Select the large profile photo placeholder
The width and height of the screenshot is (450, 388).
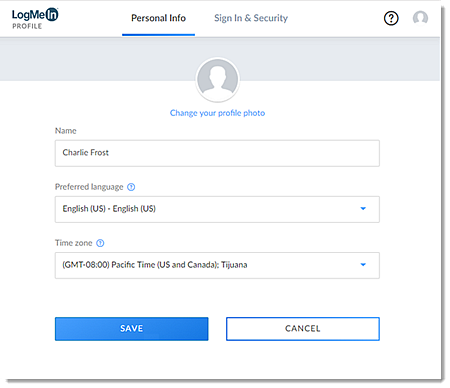click(217, 80)
